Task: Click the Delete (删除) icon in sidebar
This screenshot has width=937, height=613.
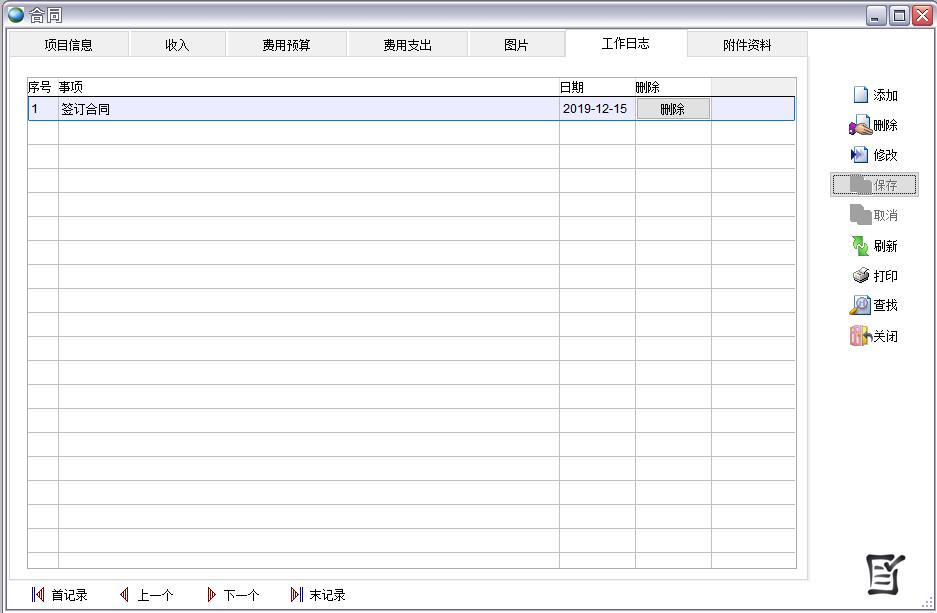Action: pyautogui.click(x=860, y=126)
